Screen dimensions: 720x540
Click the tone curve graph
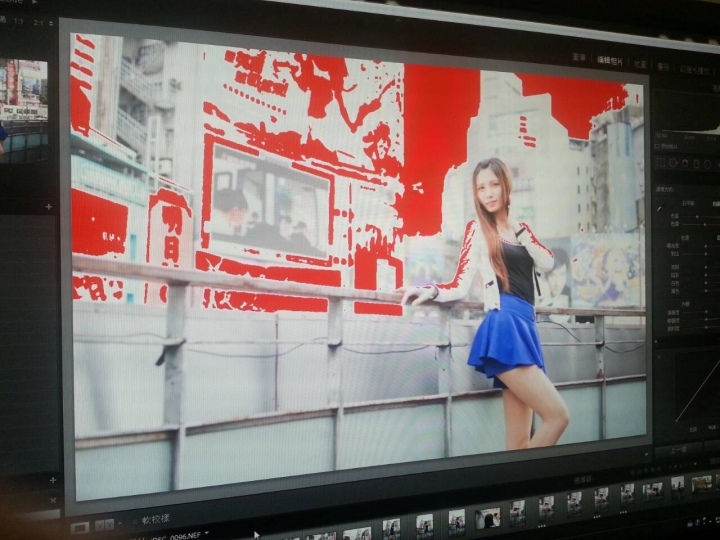697,389
